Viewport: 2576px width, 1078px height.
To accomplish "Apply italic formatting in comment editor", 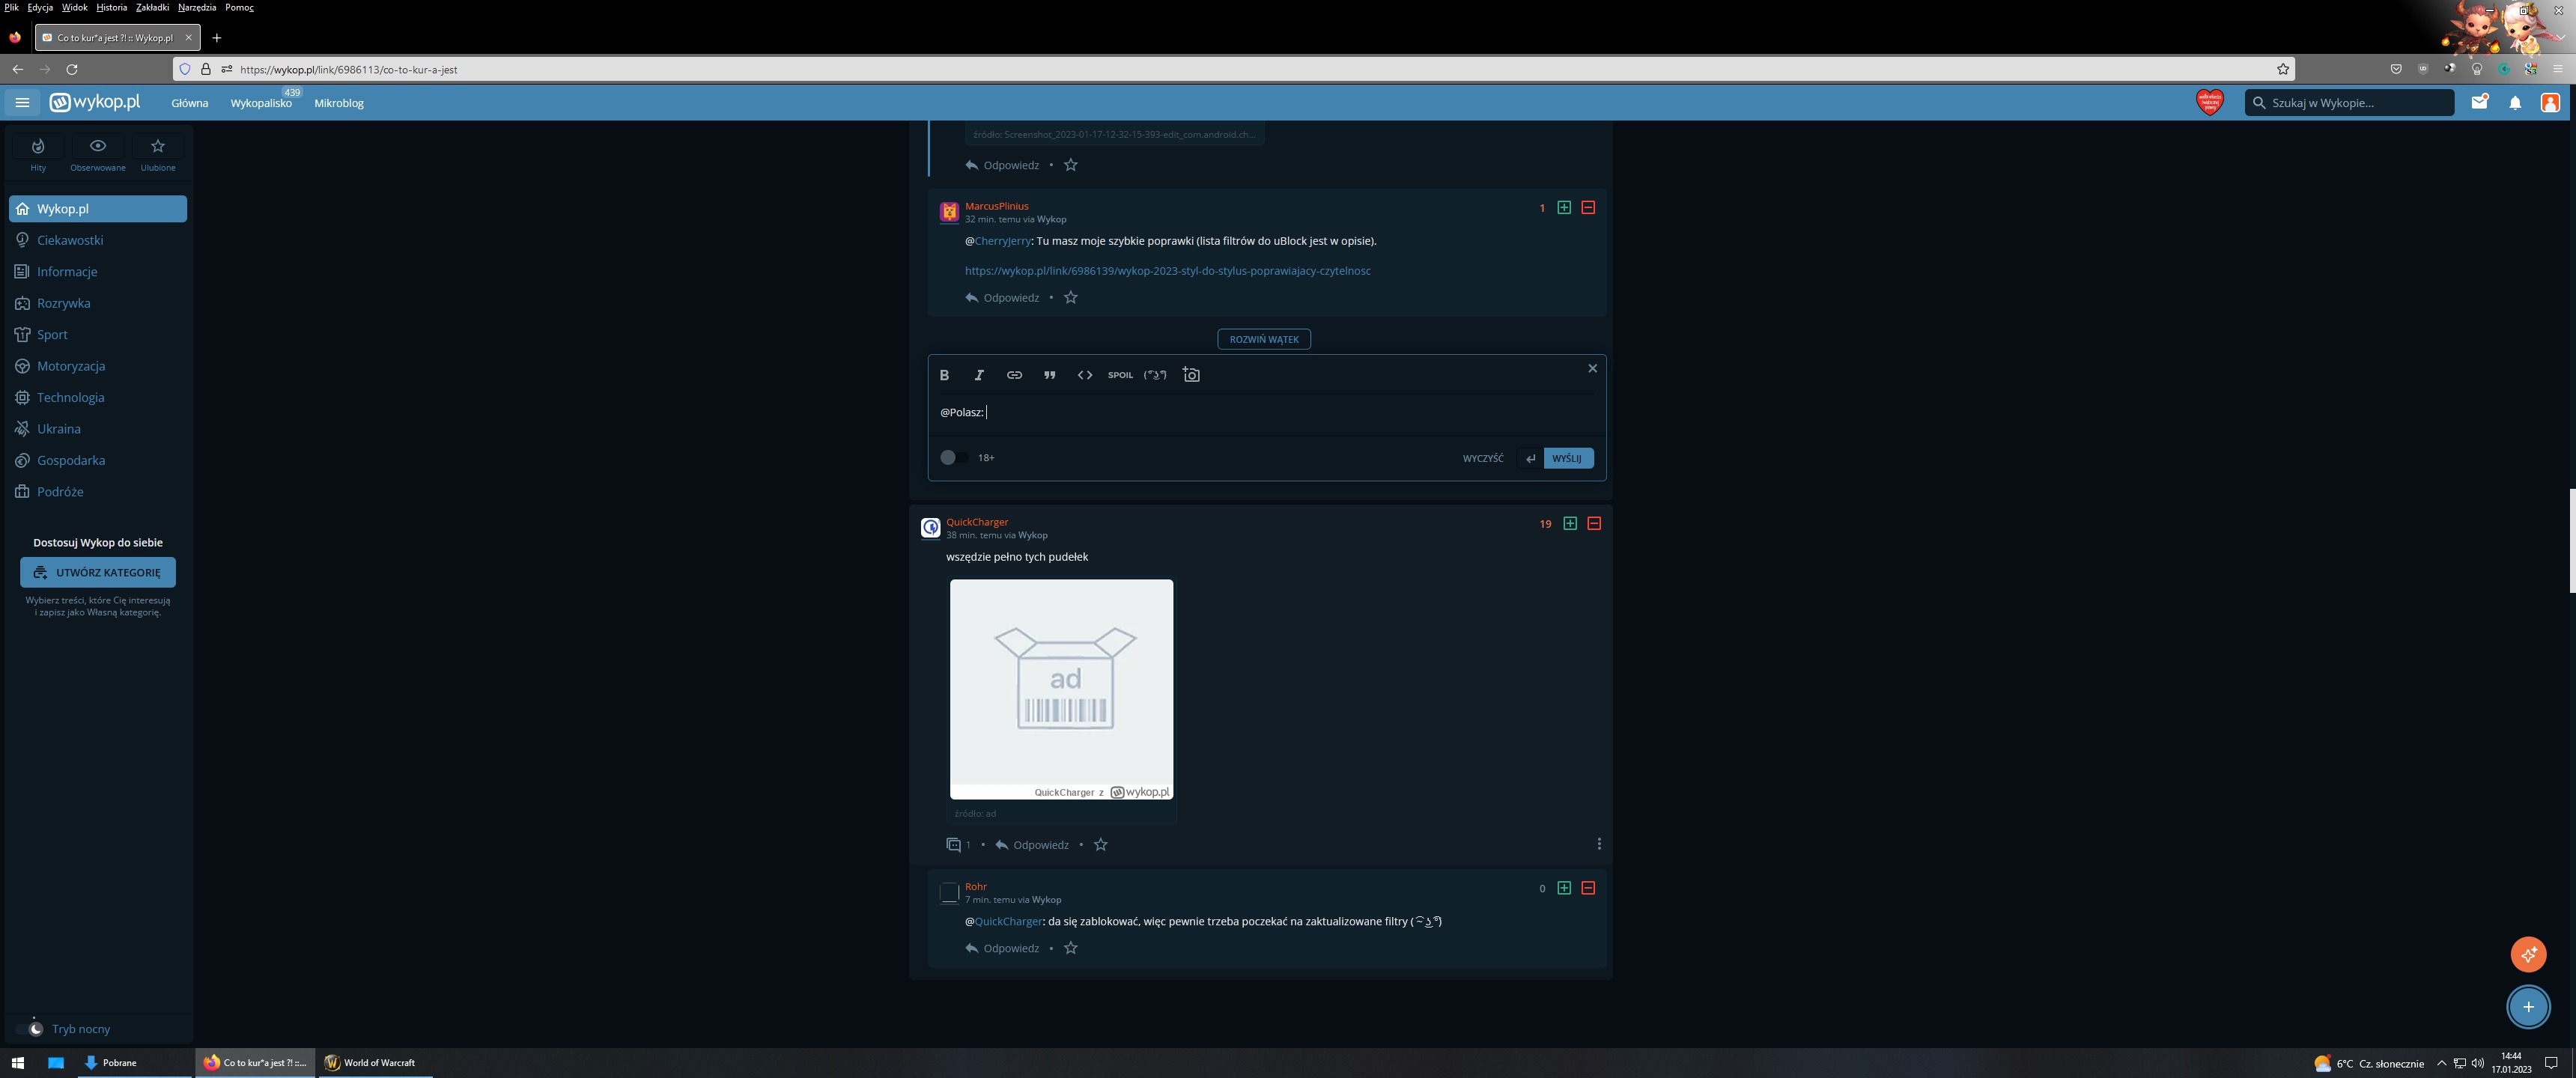I will 979,375.
